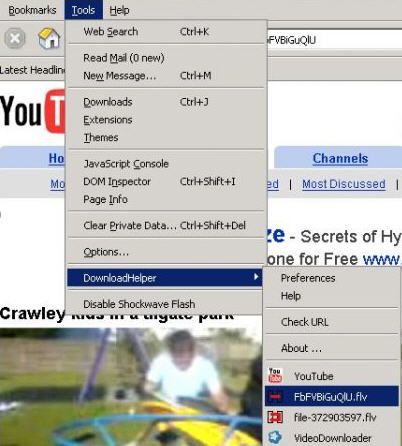
Task: Click the www ad link
Action: coord(382,259)
